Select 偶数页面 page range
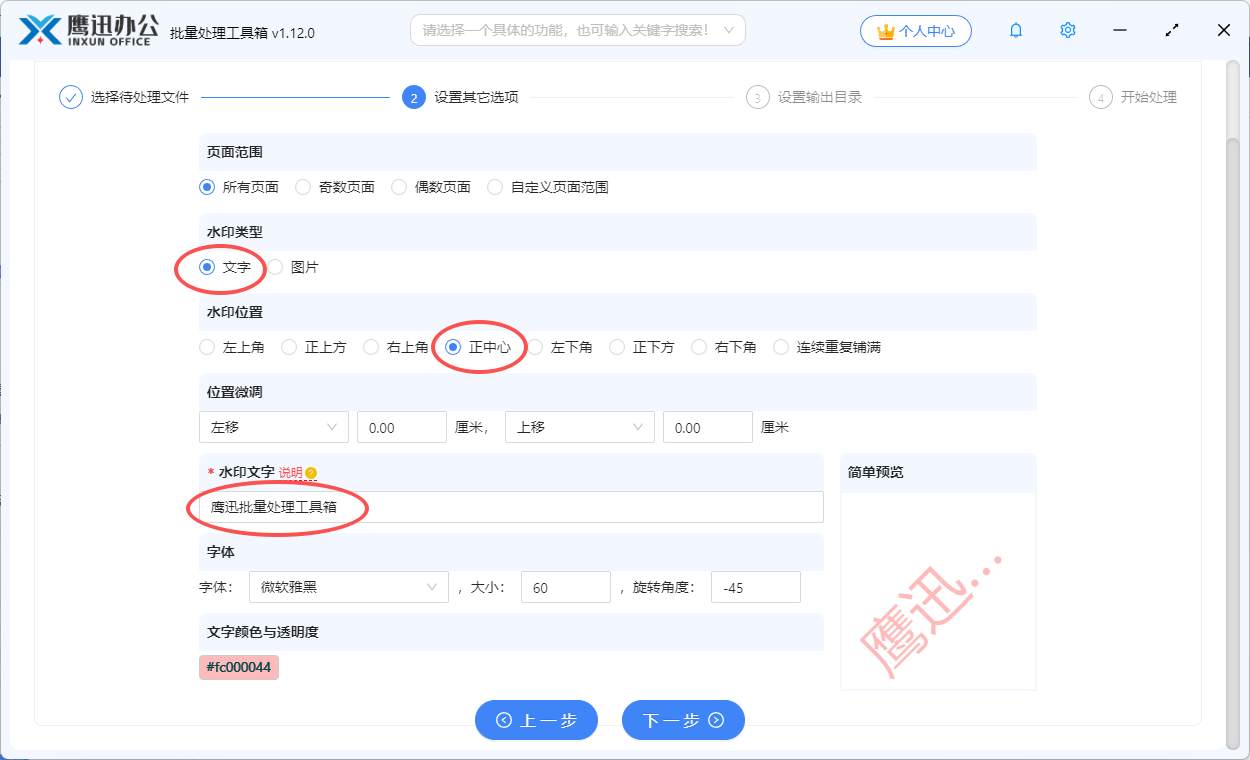The image size is (1250, 760). [x=431, y=187]
